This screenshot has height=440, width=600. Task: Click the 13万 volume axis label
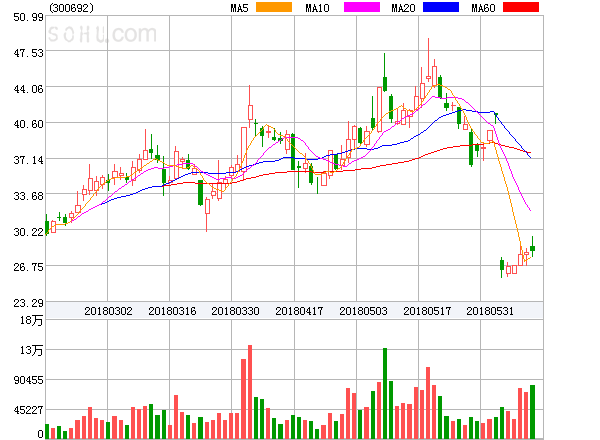point(31,350)
